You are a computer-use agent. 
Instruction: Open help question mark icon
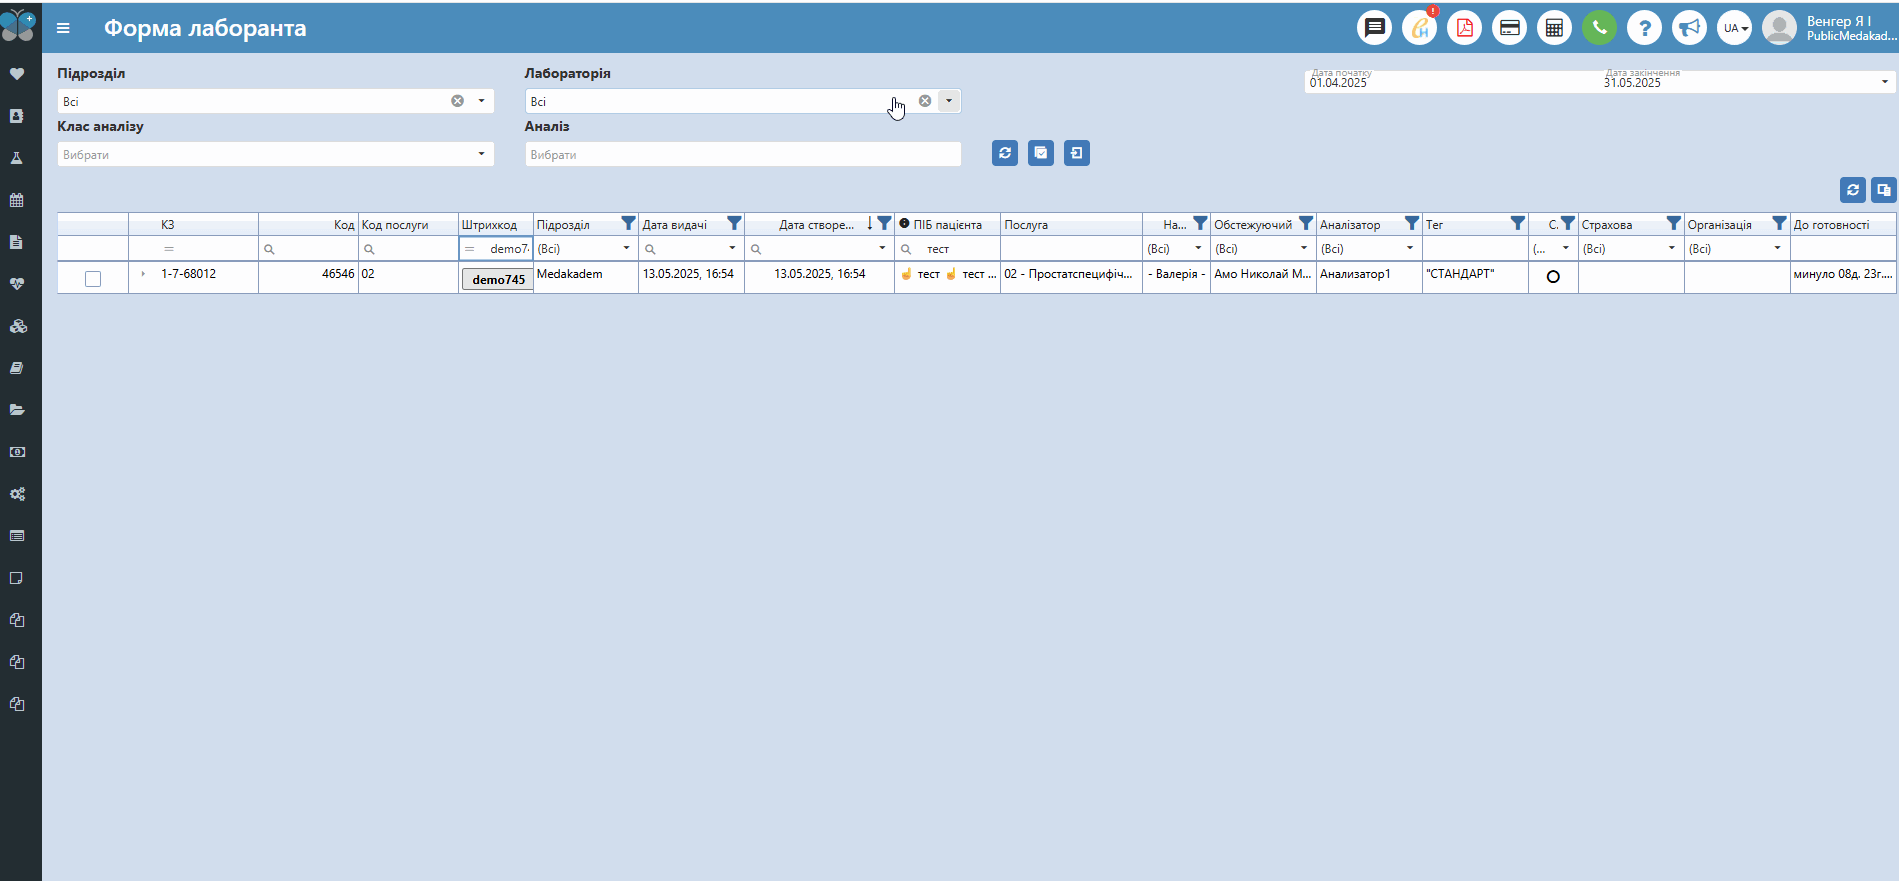click(1644, 27)
